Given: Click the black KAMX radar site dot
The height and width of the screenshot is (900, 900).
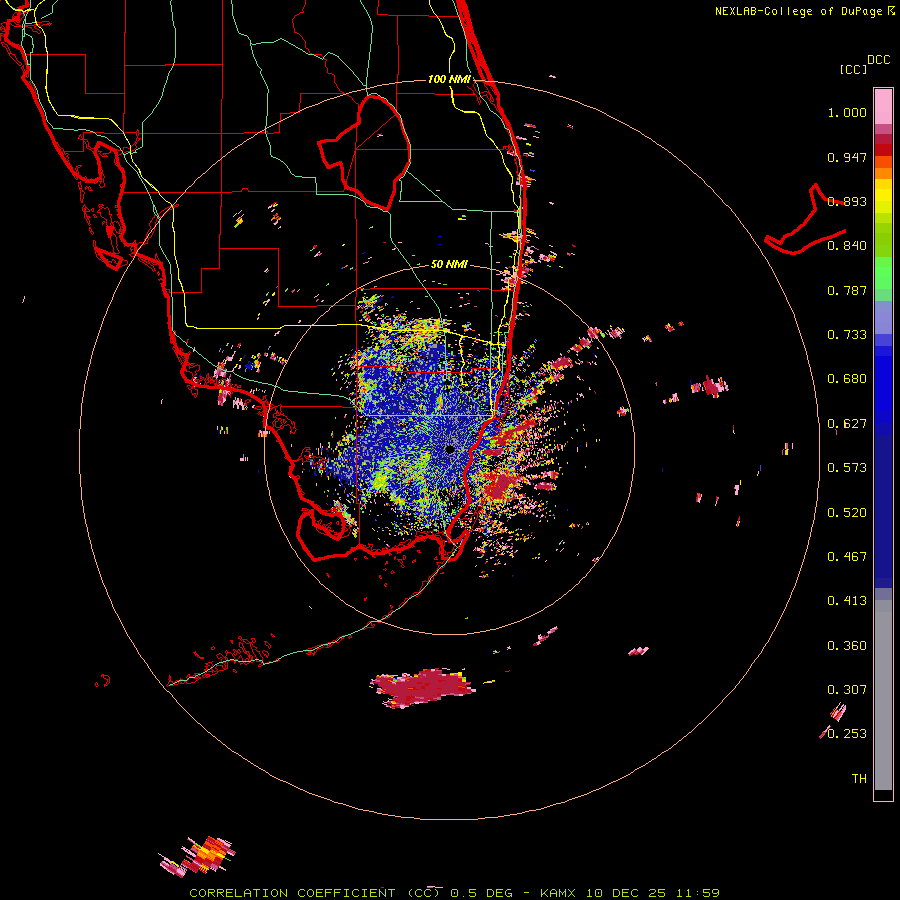Looking at the screenshot, I should [x=450, y=449].
